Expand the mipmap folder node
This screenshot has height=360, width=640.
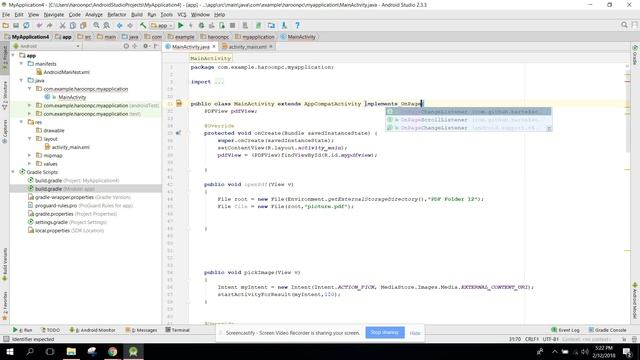(29, 156)
